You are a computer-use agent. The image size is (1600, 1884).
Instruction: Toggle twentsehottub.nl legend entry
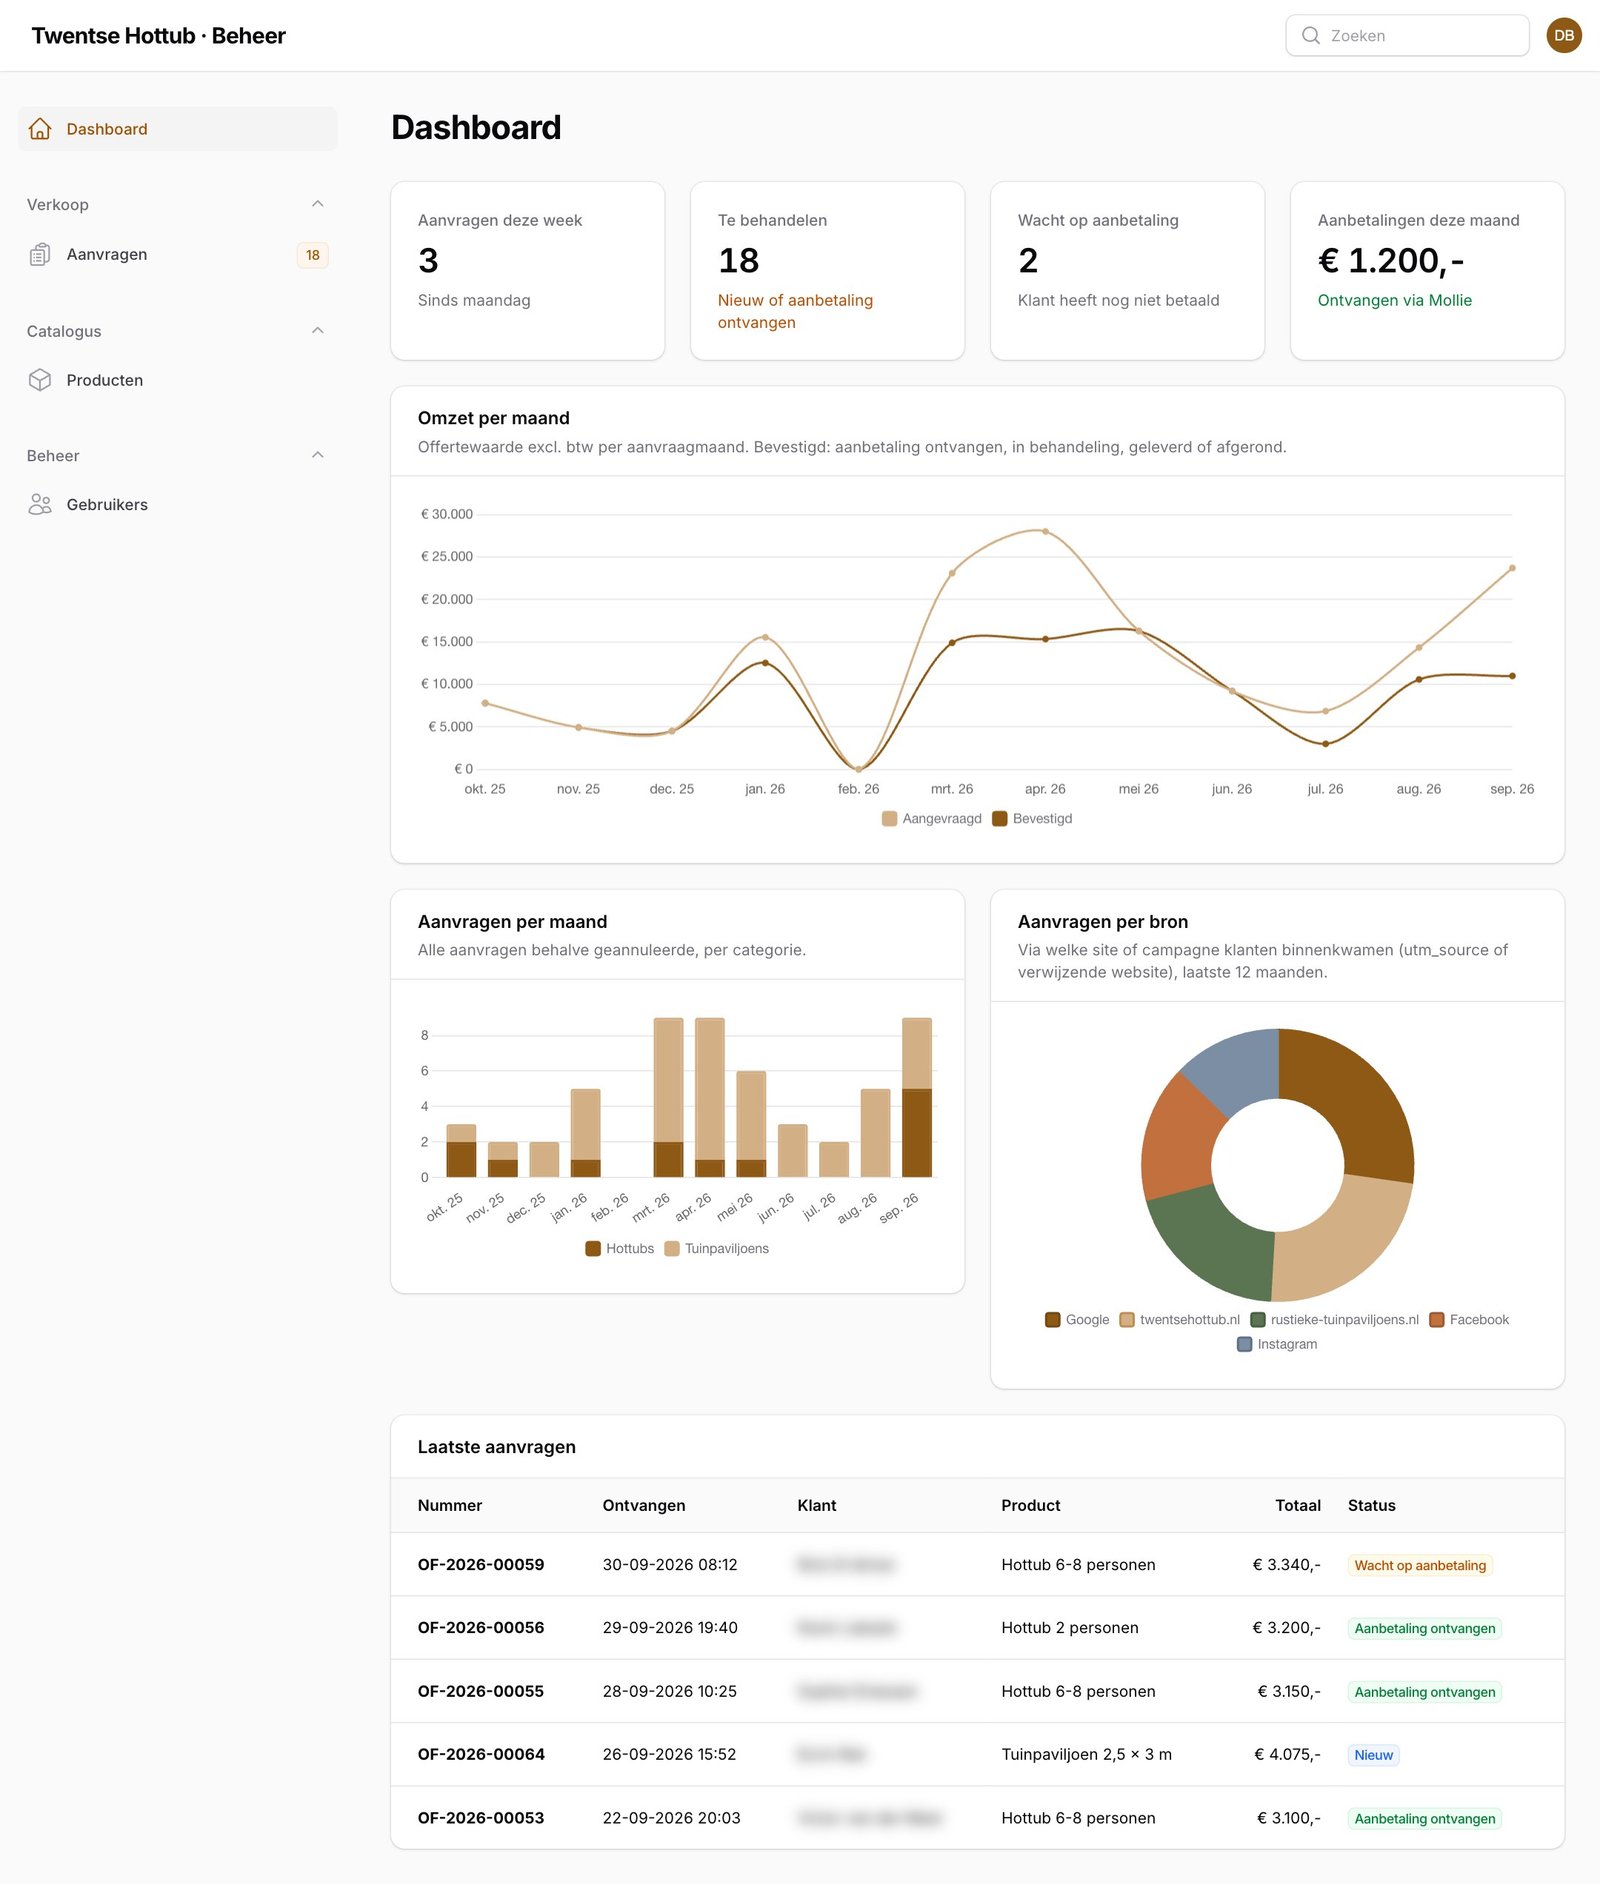click(1180, 1320)
